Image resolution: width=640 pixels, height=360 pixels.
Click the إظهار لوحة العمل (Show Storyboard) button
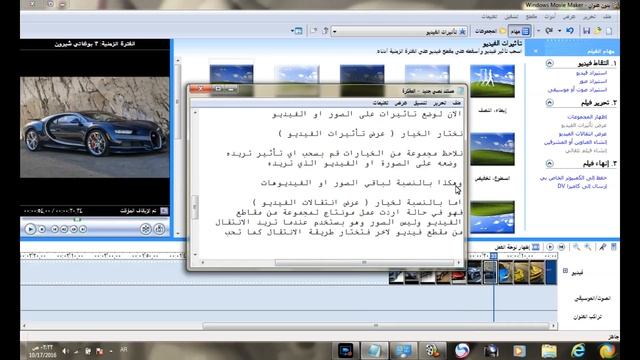(x=518, y=247)
